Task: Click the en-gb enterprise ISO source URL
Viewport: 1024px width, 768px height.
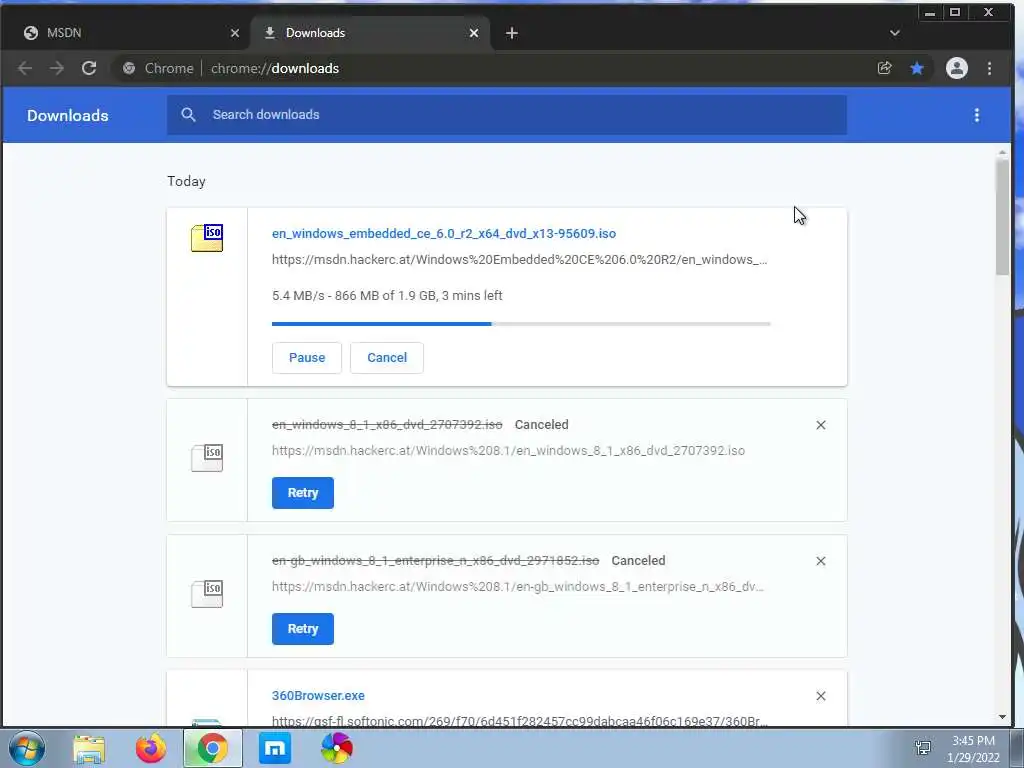Action: coord(518,586)
